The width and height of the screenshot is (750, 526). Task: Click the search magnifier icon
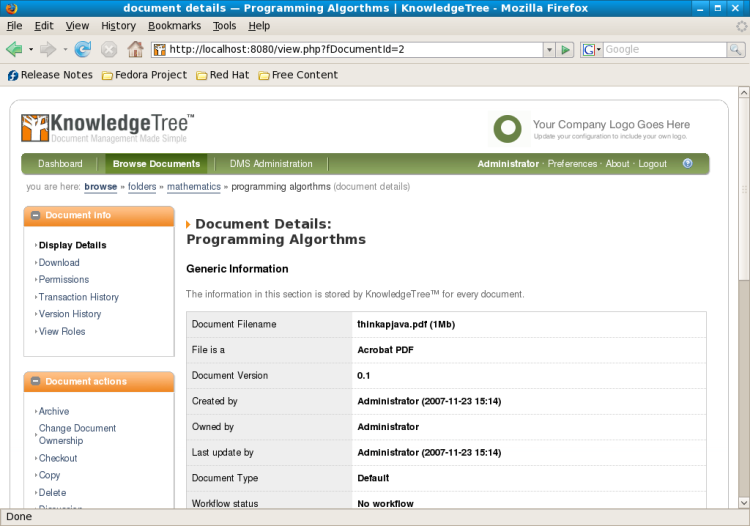(735, 49)
